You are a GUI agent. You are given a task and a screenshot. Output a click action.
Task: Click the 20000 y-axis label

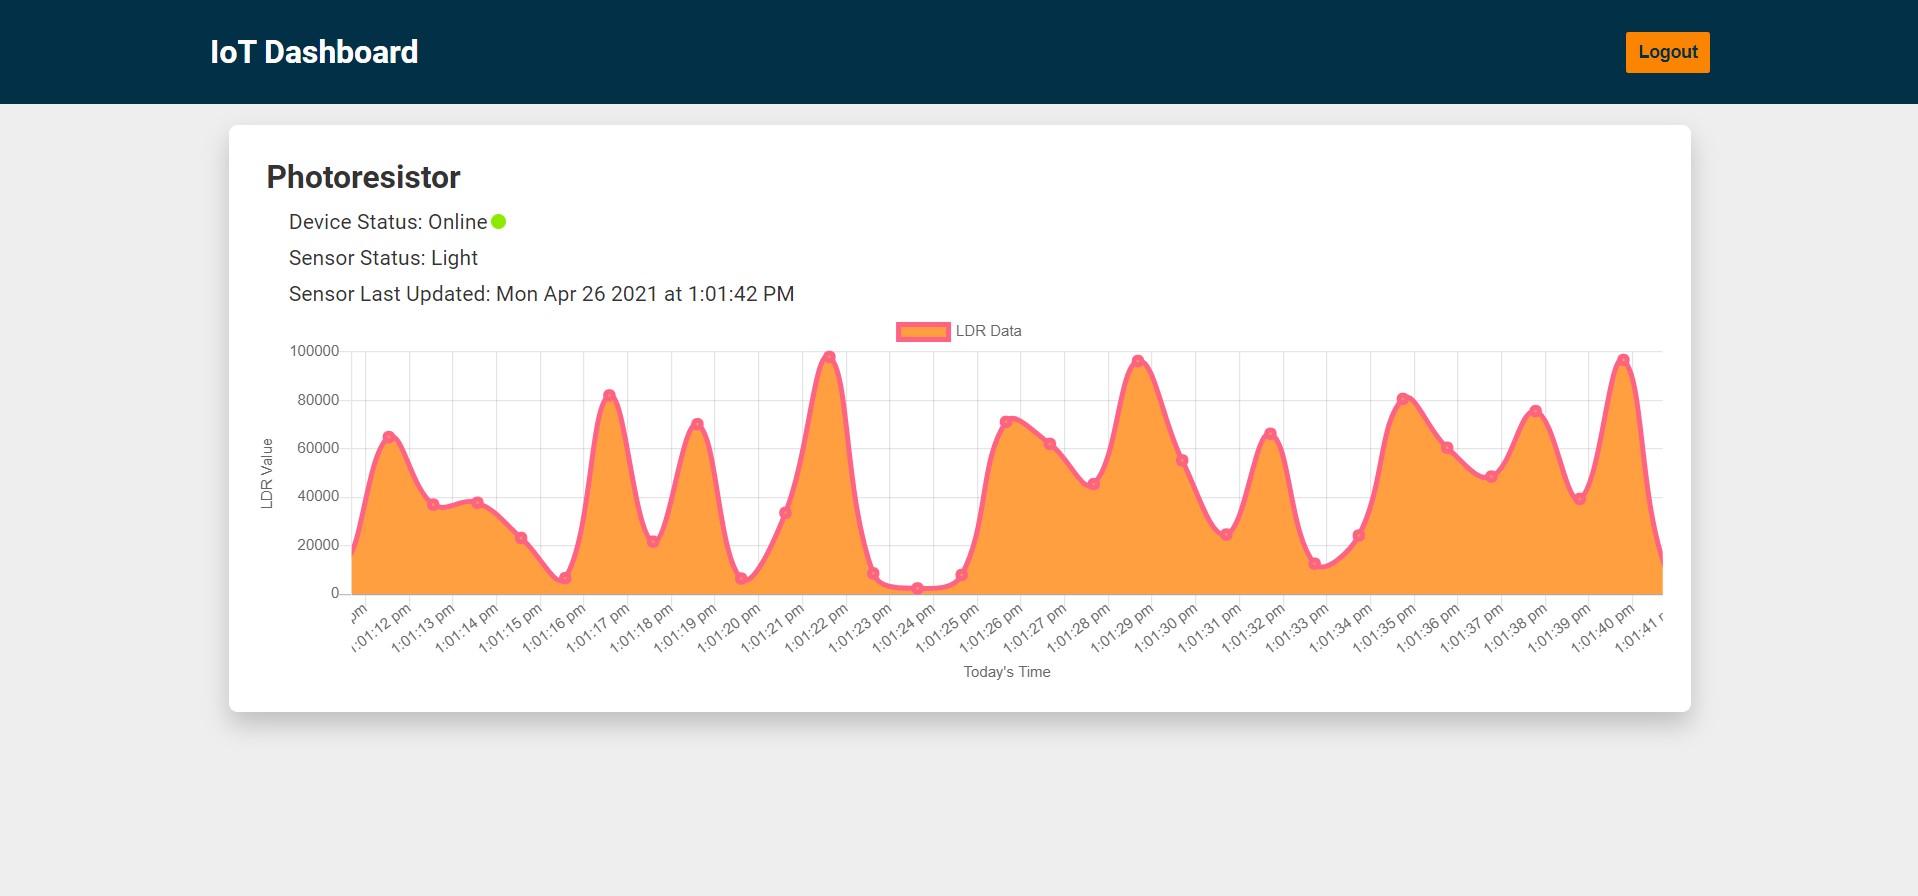[318, 545]
